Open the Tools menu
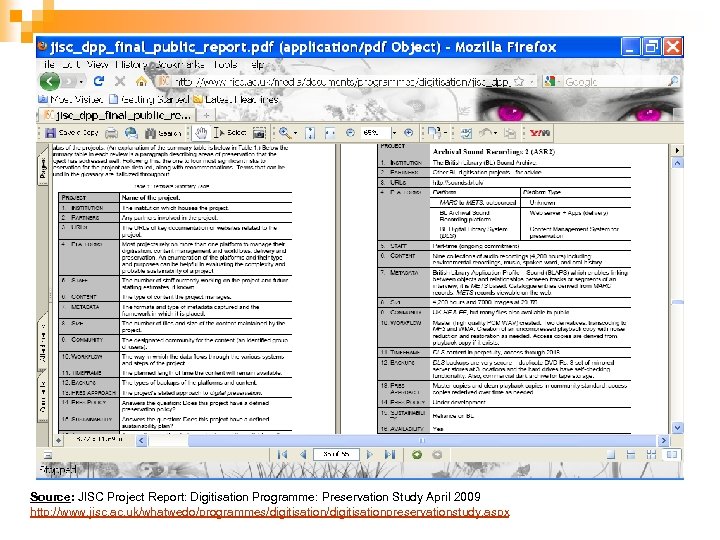The height and width of the screenshot is (540, 720). click(x=225, y=64)
